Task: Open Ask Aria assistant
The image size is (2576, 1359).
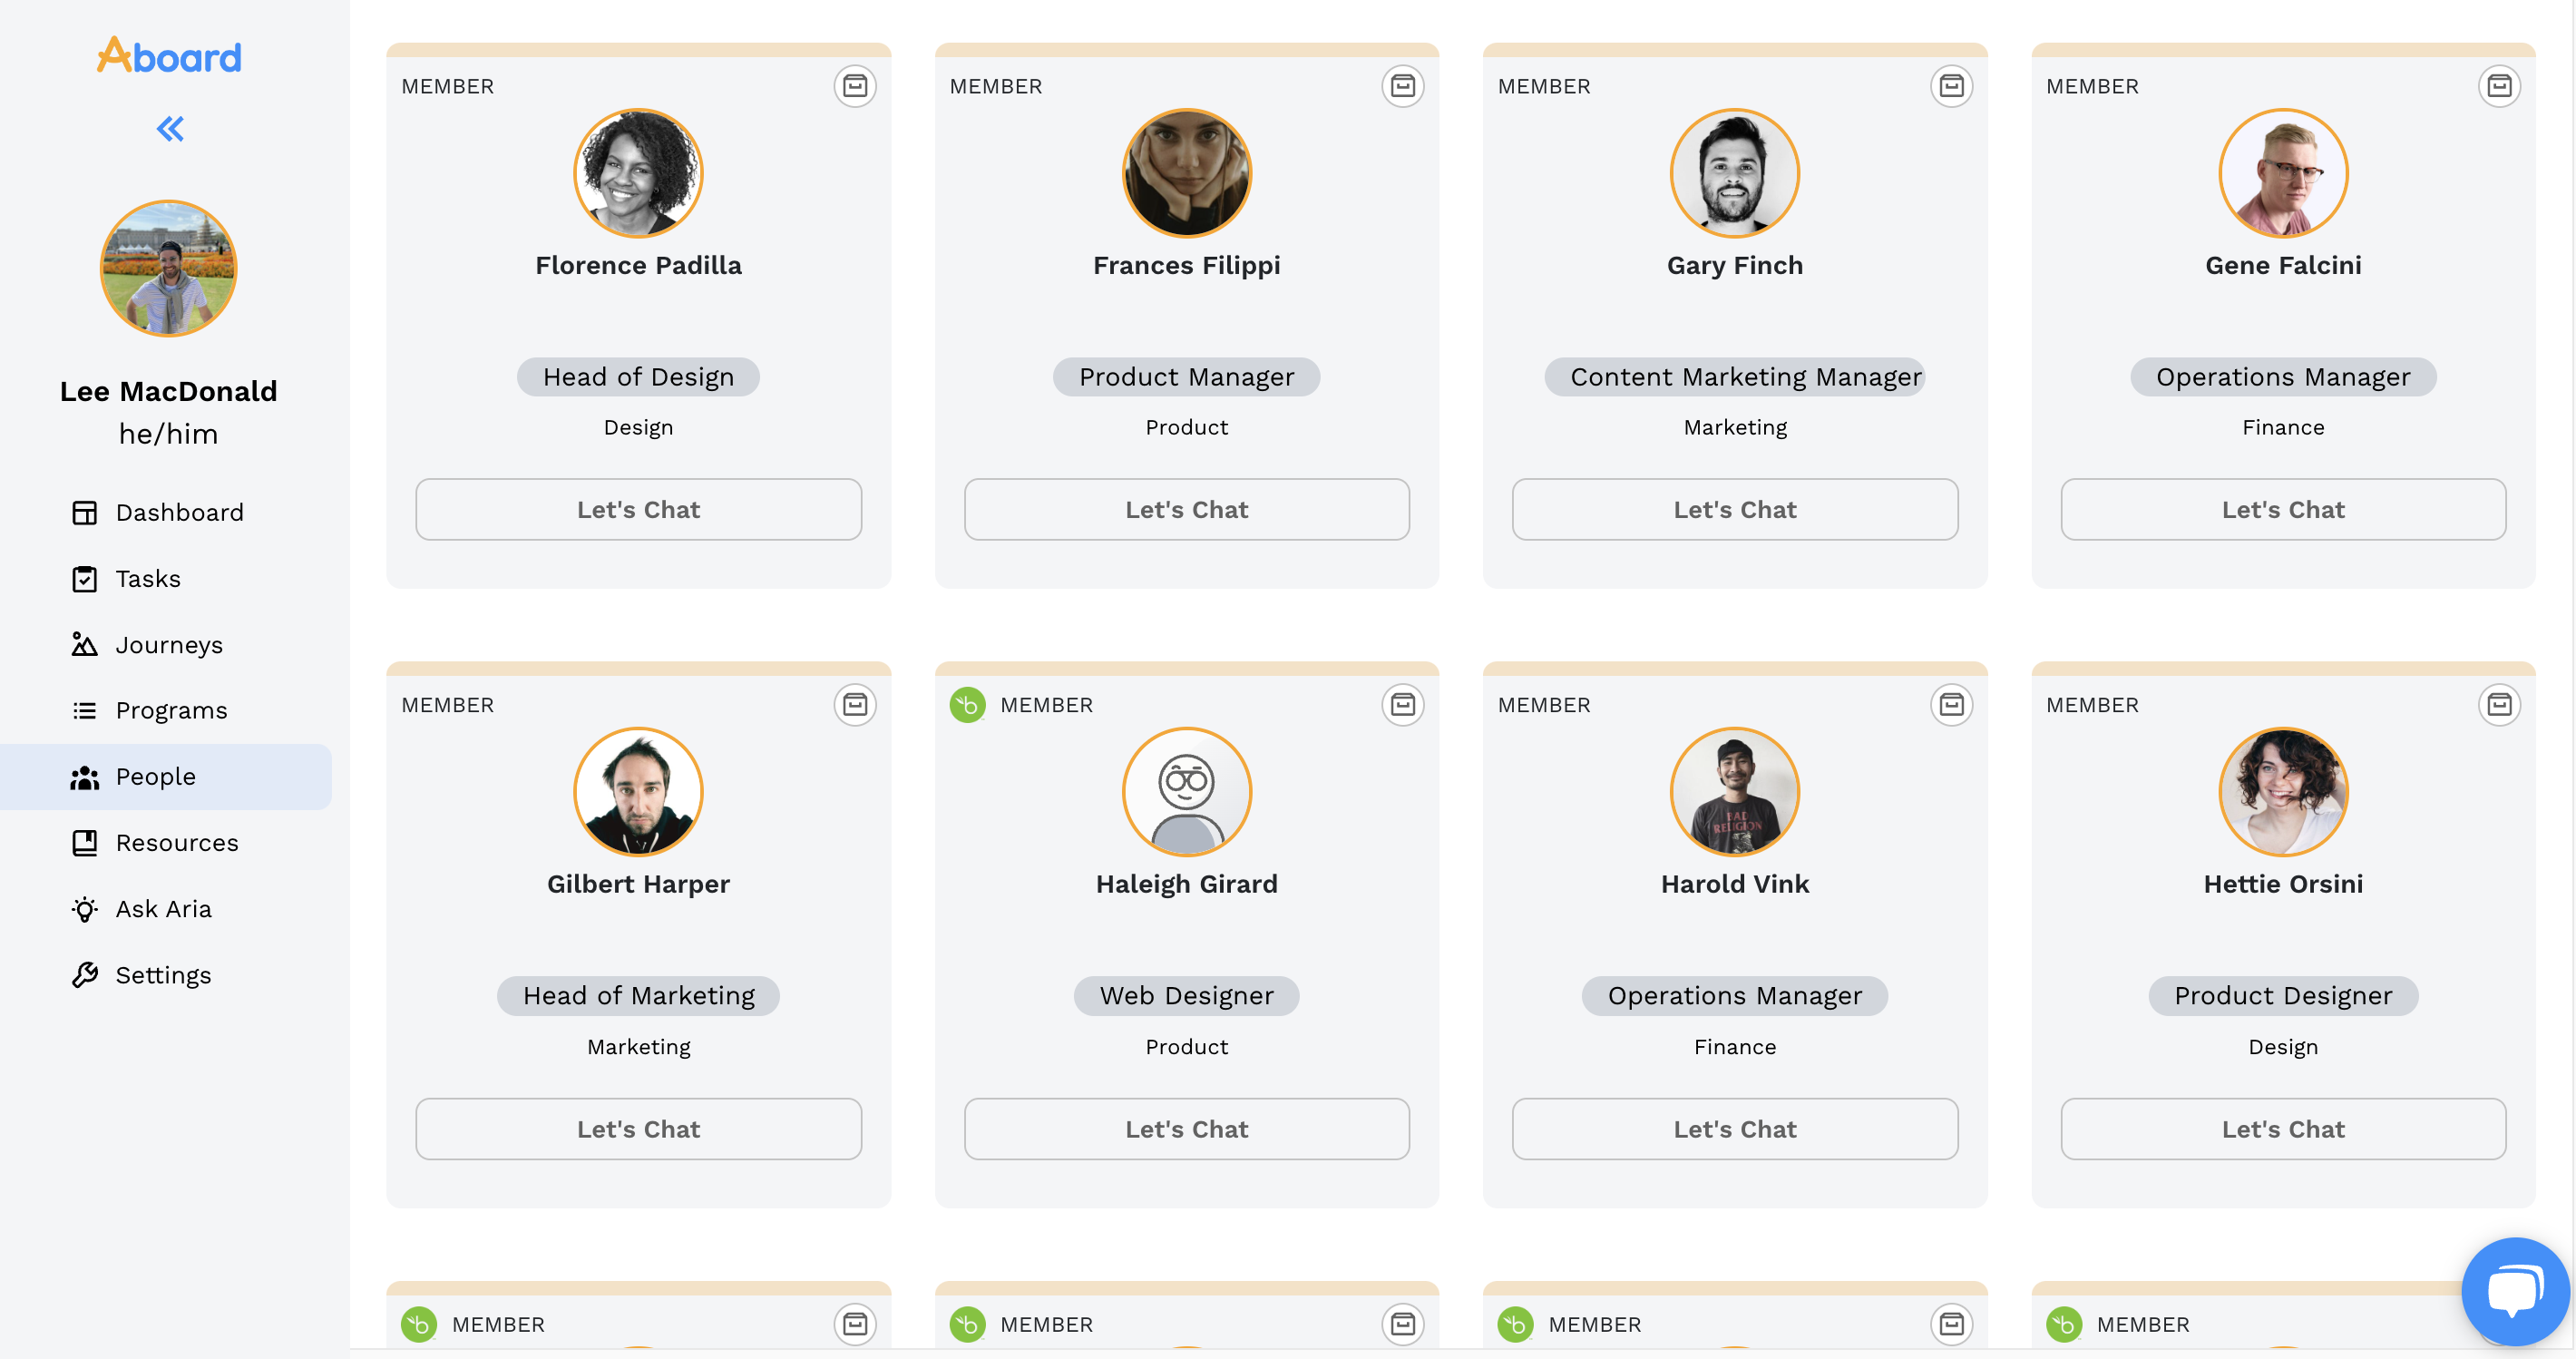Action: click(163, 908)
